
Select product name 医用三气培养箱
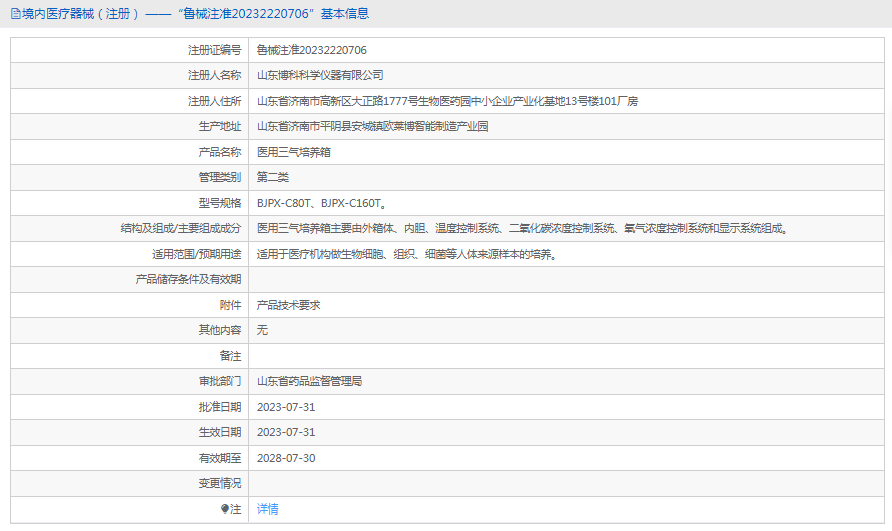pos(294,152)
